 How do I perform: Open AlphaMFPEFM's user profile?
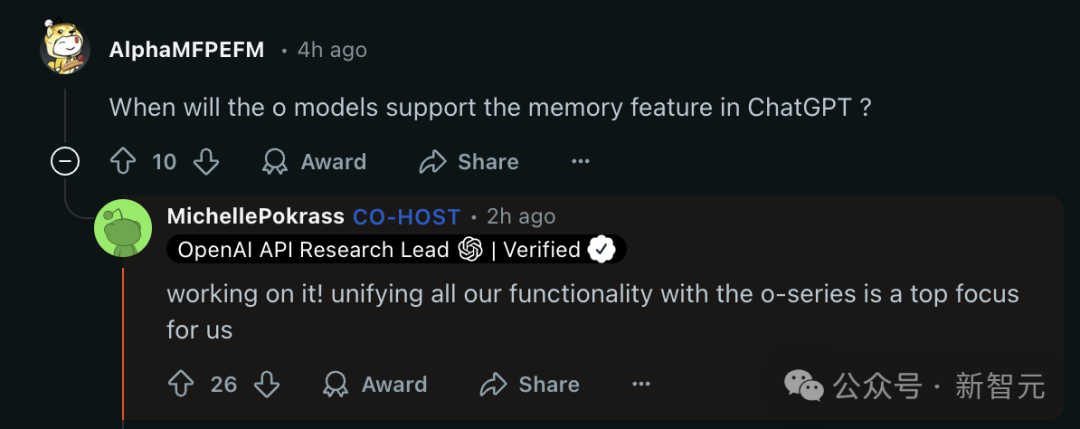click(186, 50)
